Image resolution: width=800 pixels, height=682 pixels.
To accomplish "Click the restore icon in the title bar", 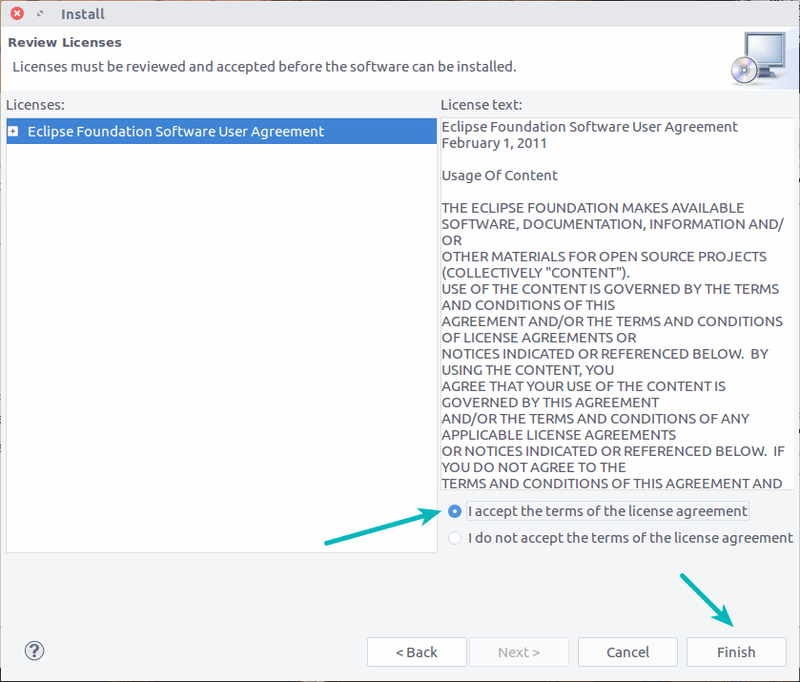I will click(40, 13).
